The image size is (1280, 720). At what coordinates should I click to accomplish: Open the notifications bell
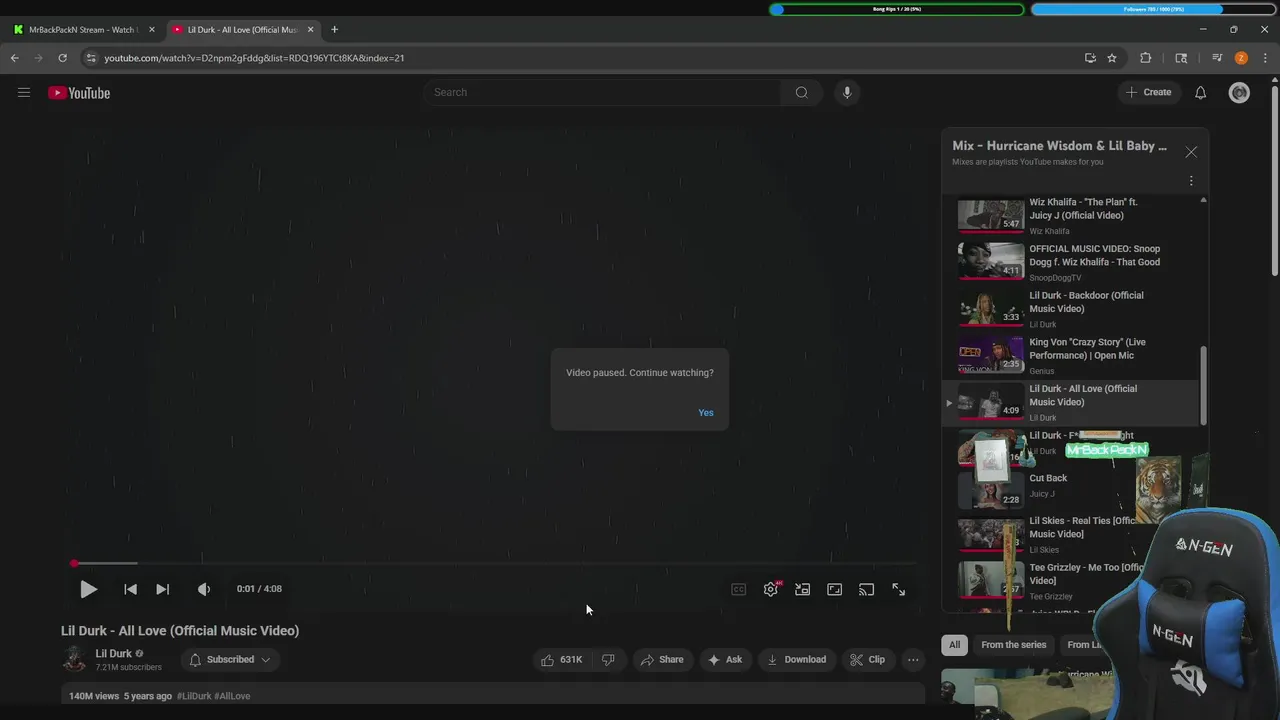tap(1200, 92)
